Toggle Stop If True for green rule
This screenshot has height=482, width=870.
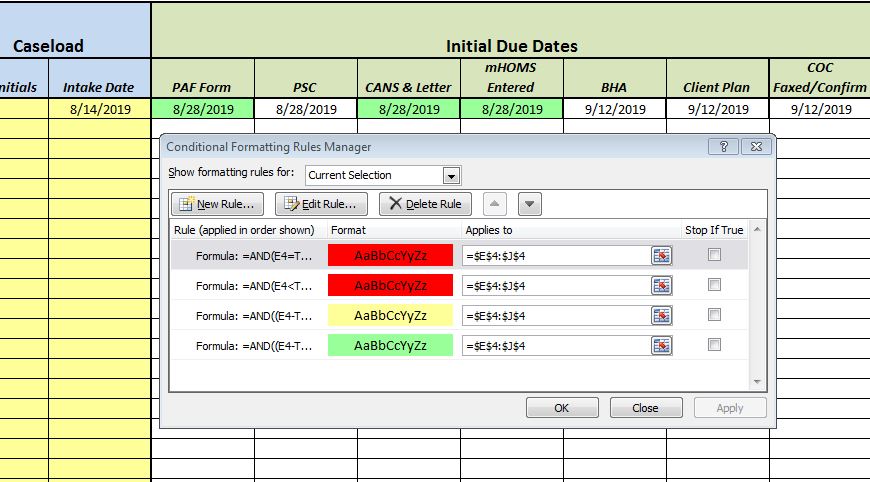point(714,344)
